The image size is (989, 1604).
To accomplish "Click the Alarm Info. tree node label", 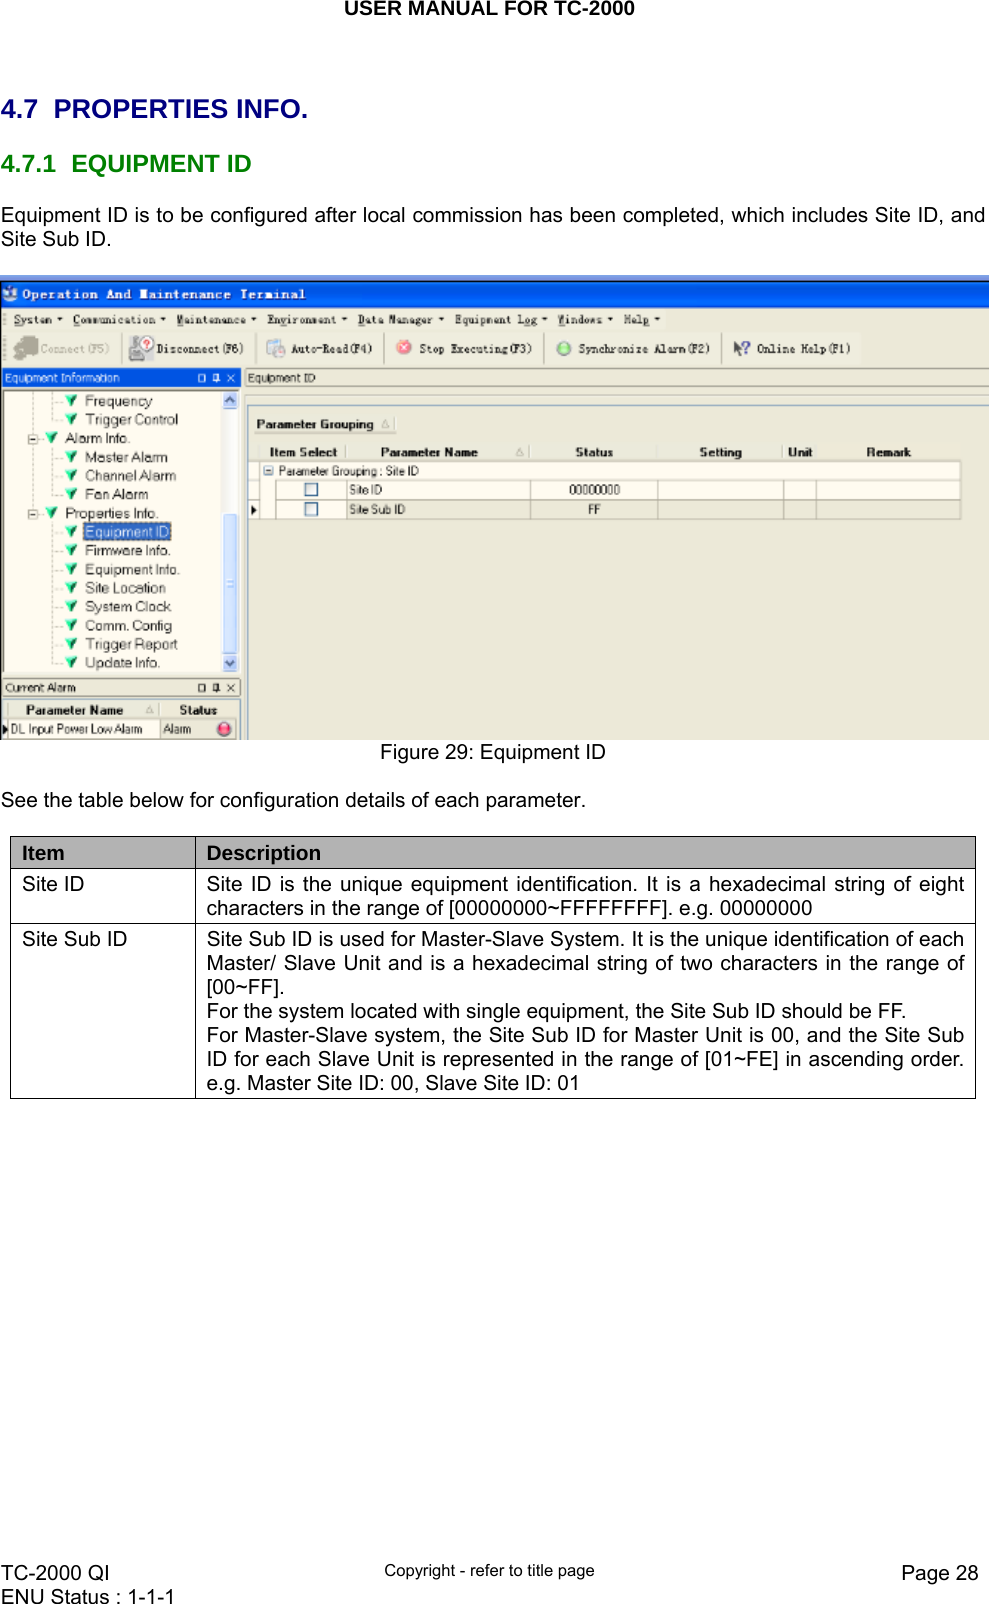I will 97,438.
